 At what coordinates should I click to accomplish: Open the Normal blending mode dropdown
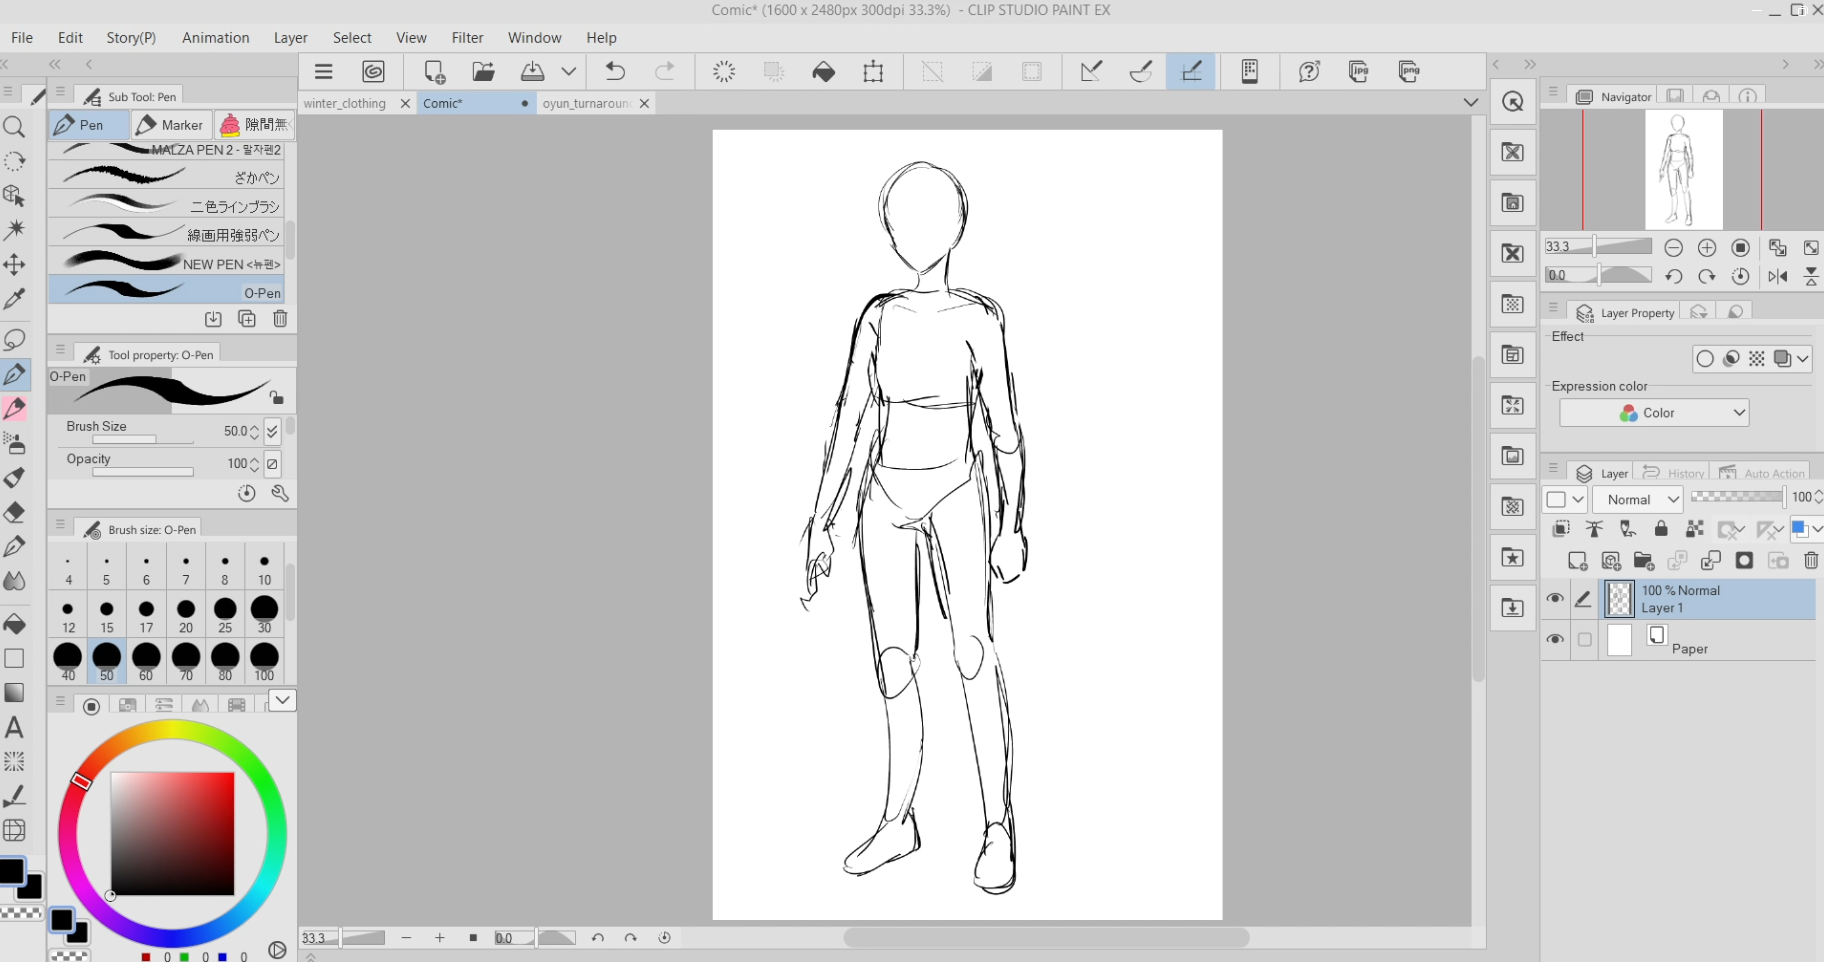pos(1639,499)
